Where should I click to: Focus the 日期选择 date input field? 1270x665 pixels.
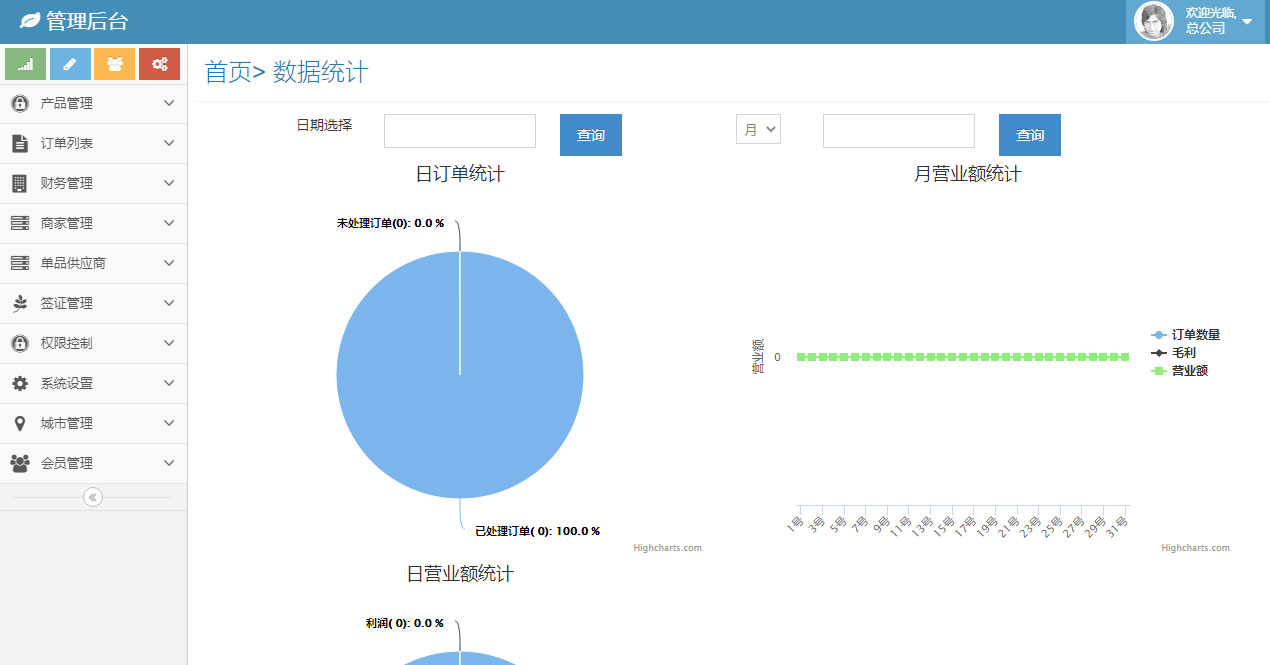(460, 131)
